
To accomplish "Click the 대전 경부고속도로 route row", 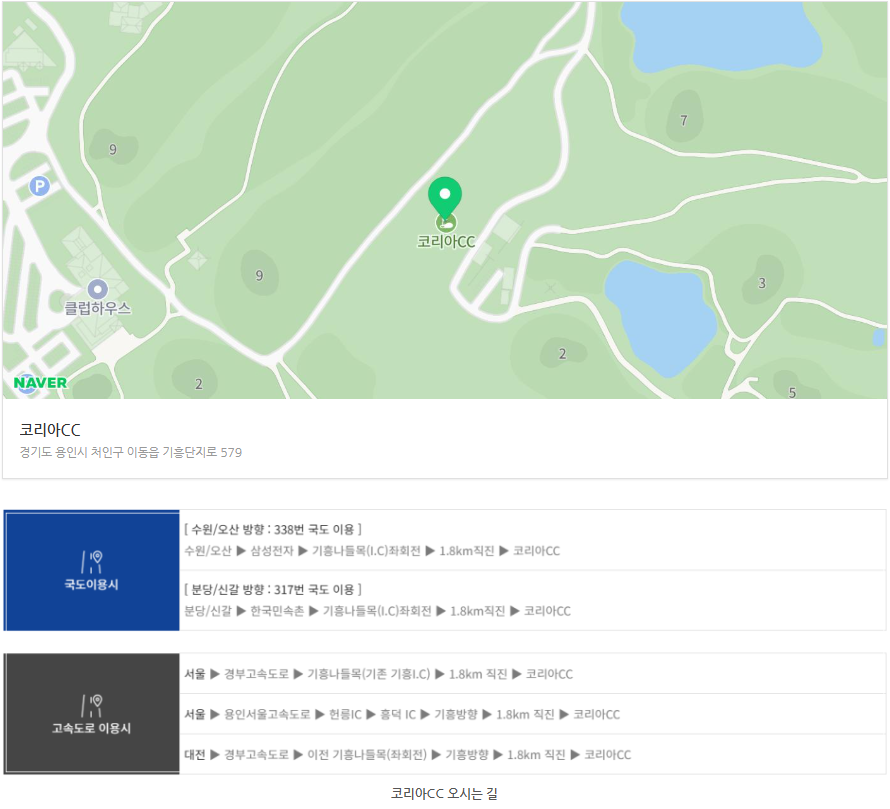I will tap(407, 754).
